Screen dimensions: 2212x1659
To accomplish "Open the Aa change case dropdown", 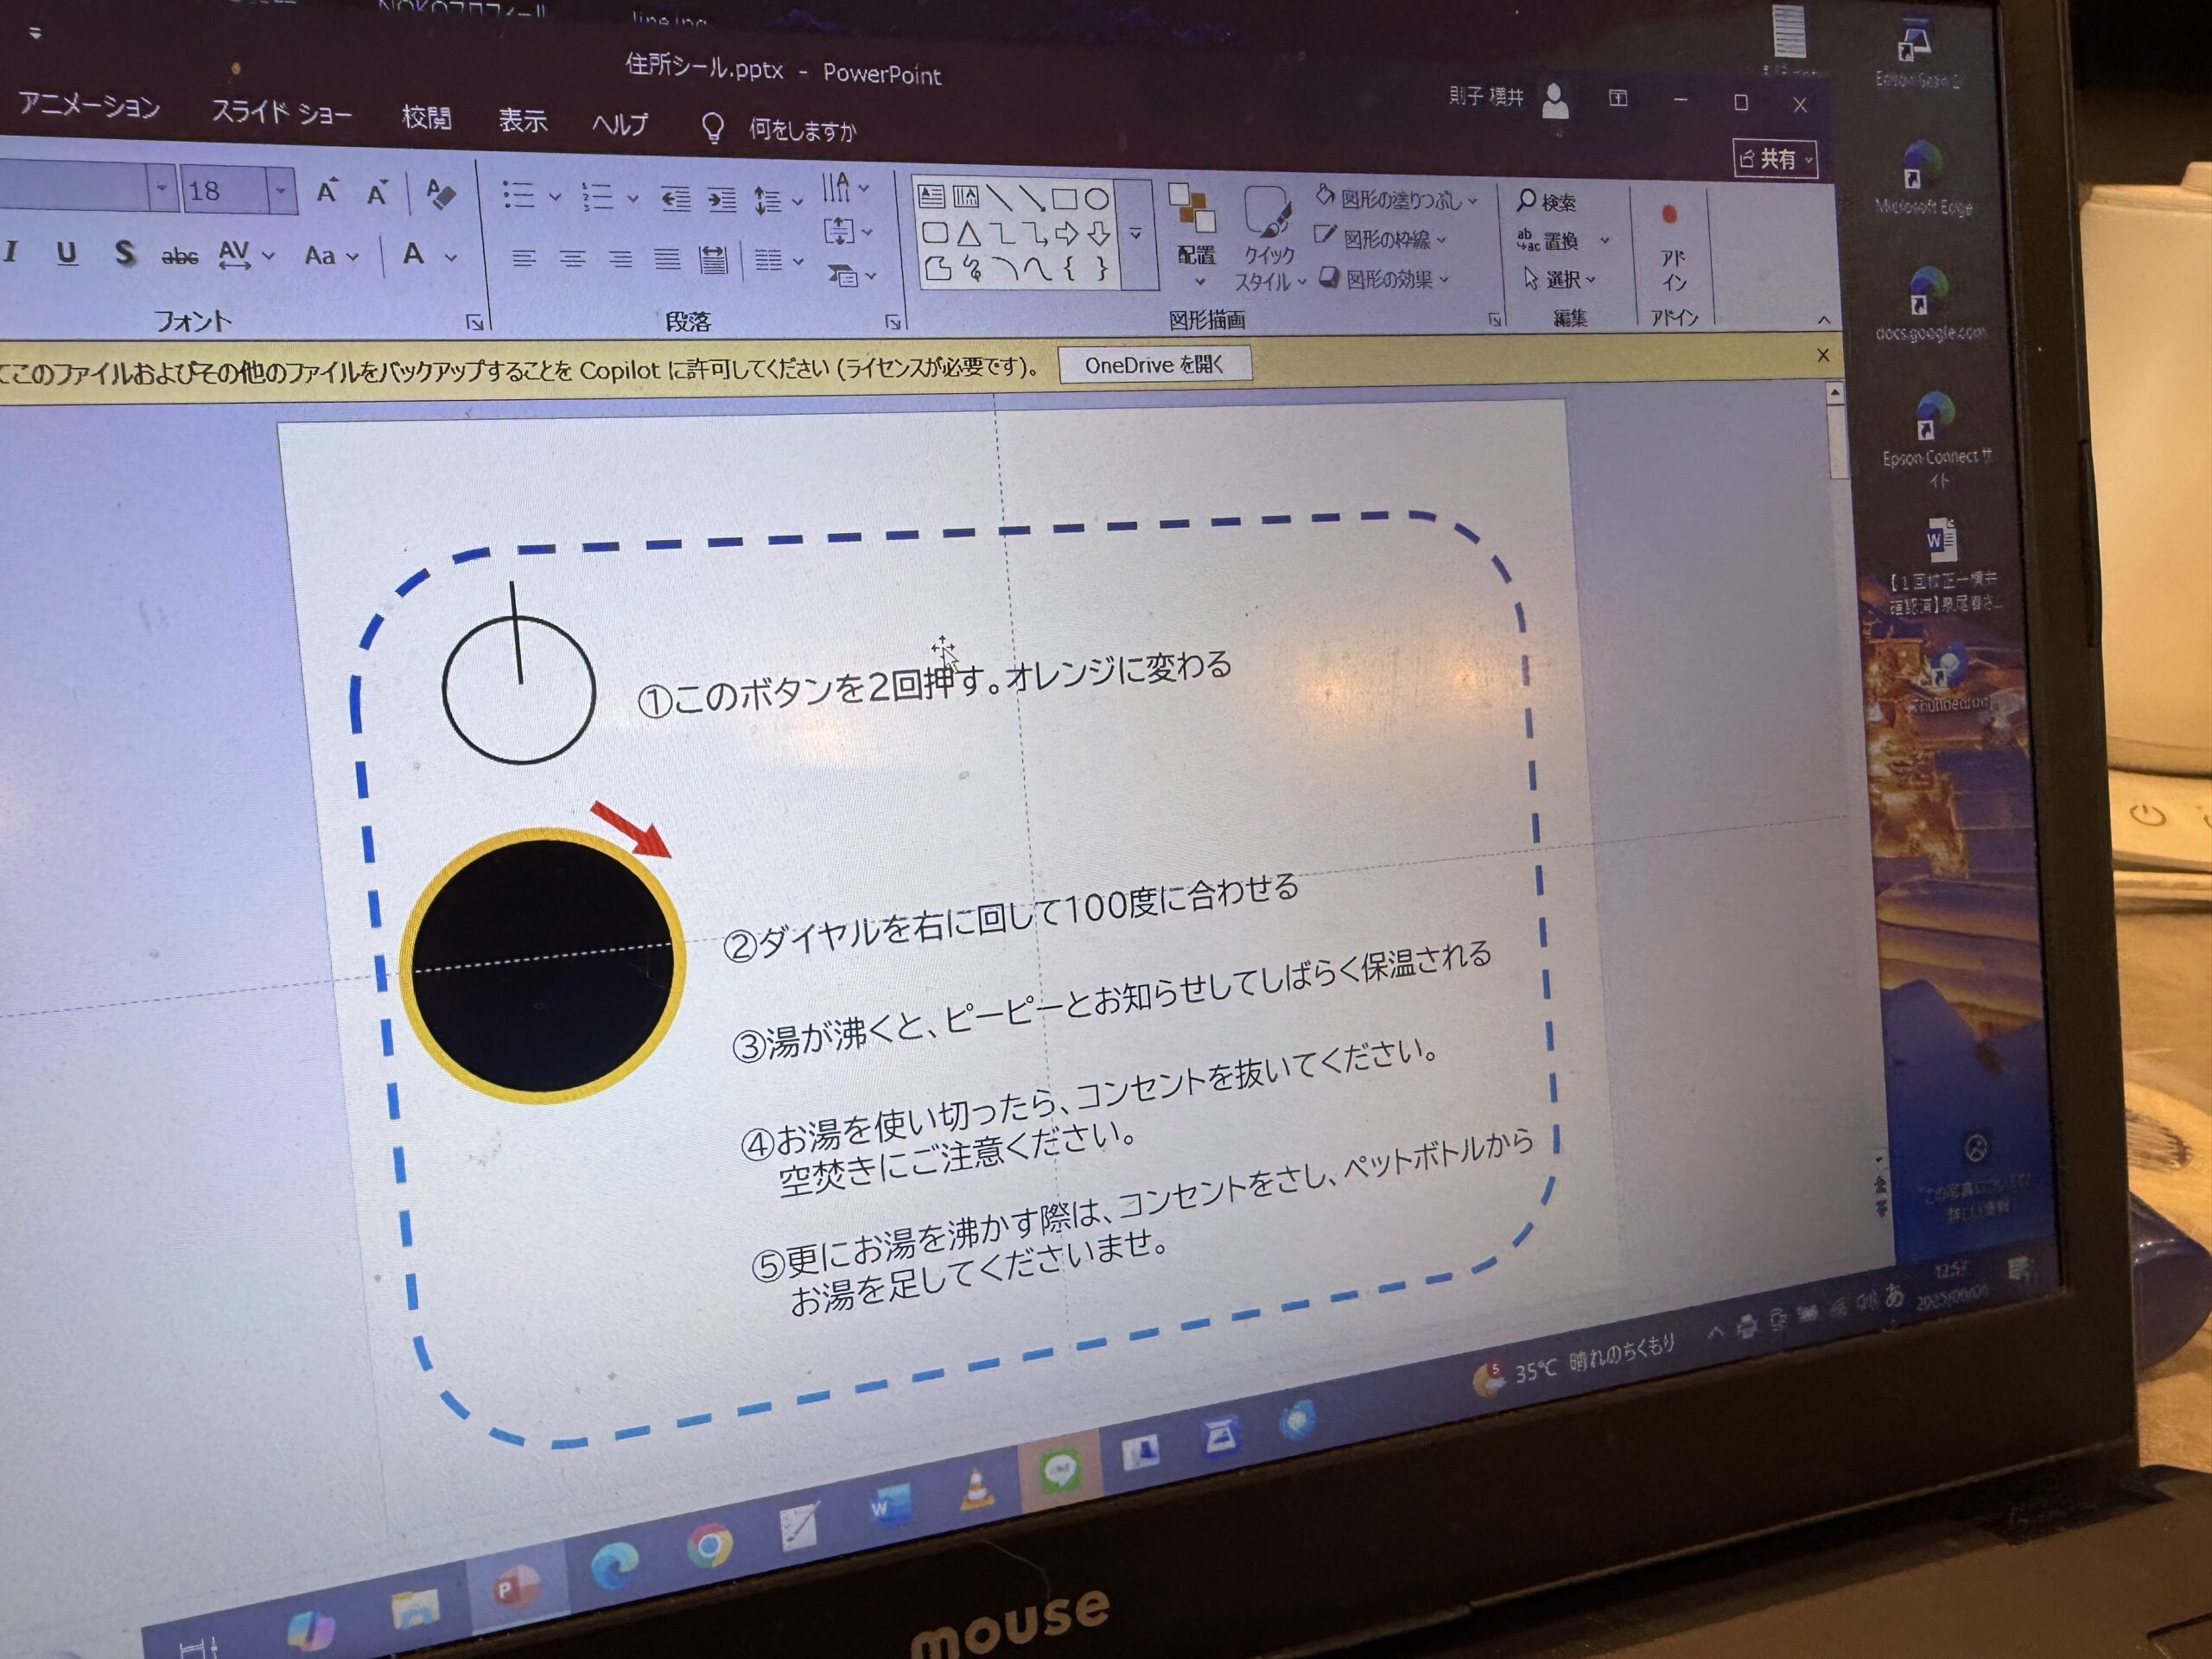I will coord(331,256).
